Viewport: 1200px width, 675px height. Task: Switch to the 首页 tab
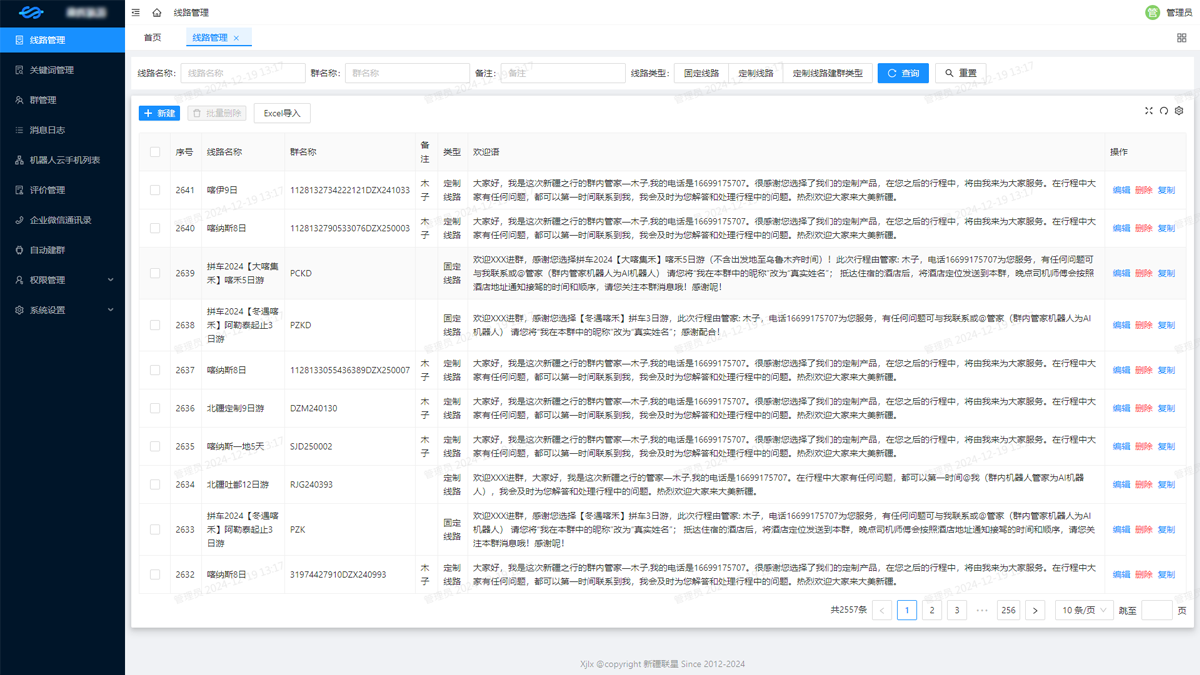(x=152, y=38)
